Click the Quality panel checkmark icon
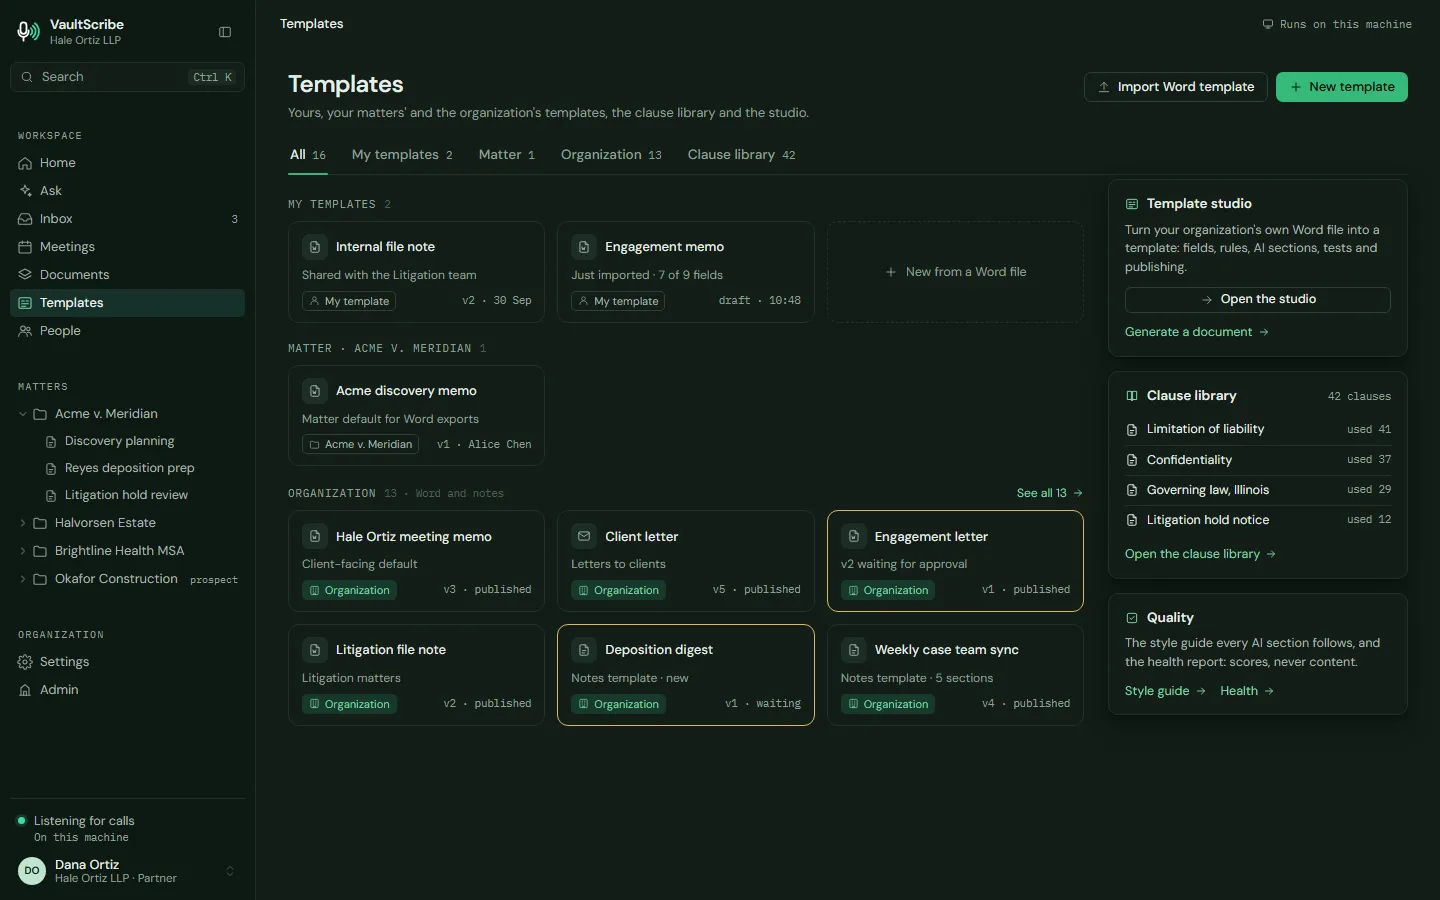 (1132, 618)
